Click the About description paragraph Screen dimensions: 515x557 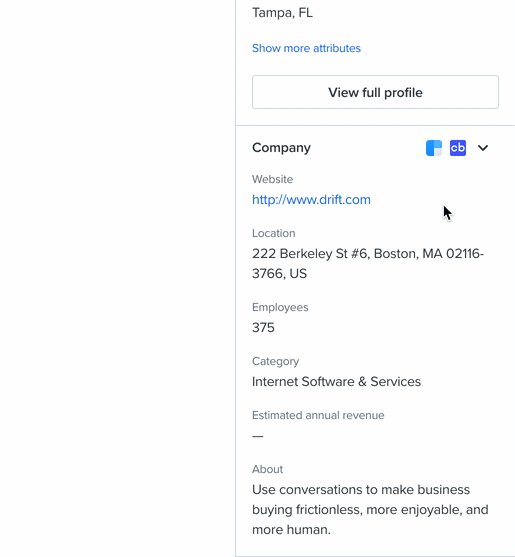[x=370, y=509]
